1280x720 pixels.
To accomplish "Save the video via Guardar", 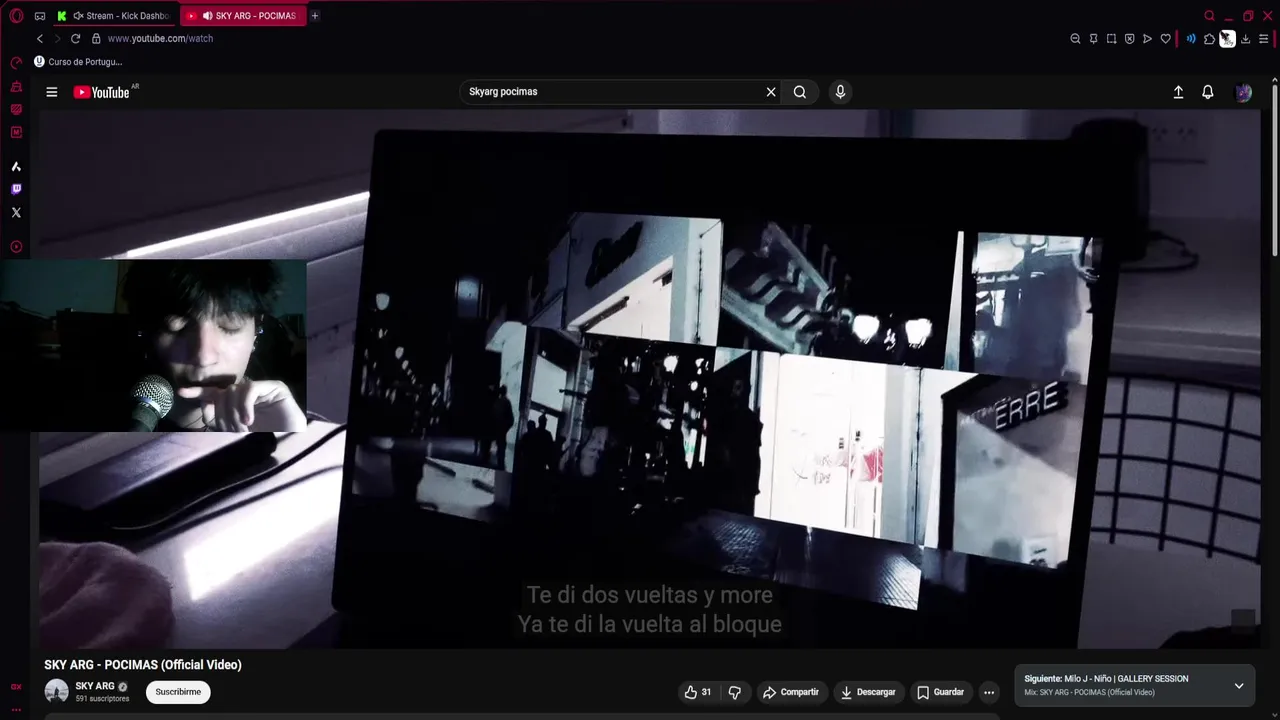I will [941, 692].
